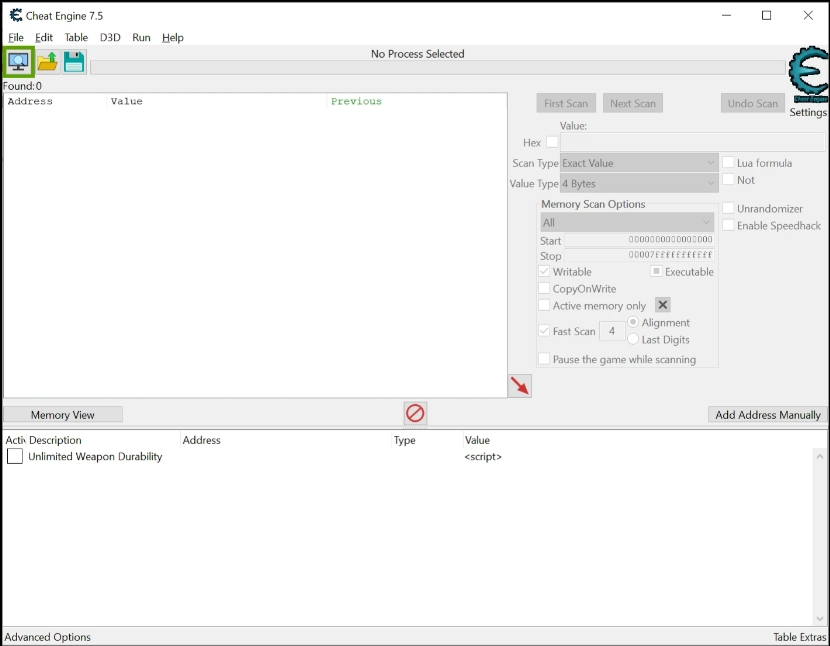Click the Address column header in results
Screen dimensions: 830x646
coord(55,101)
